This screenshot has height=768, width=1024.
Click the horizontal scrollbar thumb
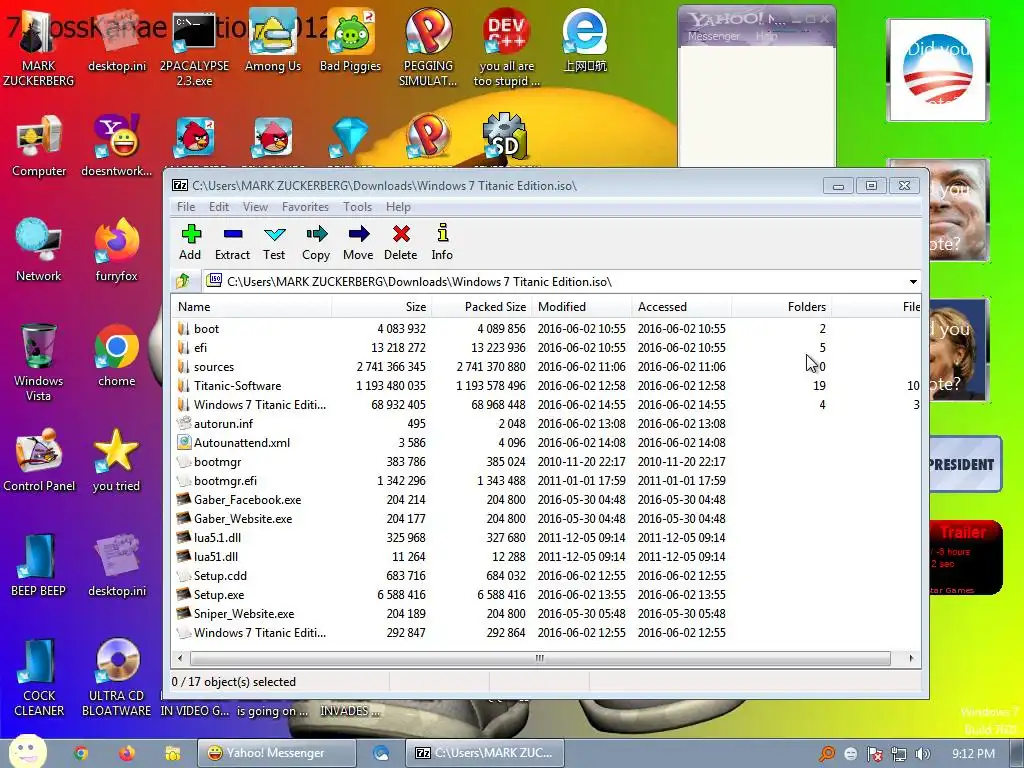coord(539,658)
